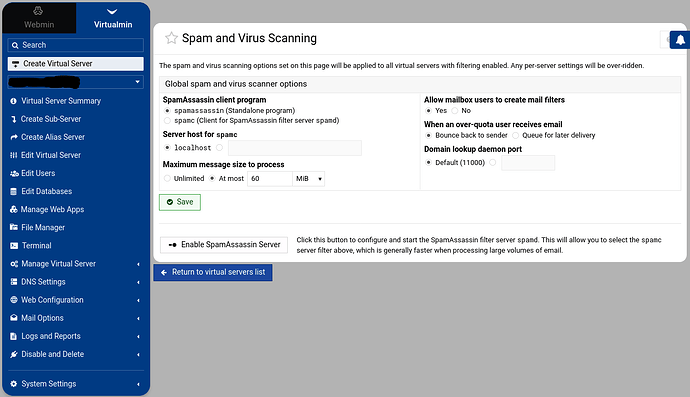Select Queue for later delivery option

pyautogui.click(x=515, y=136)
